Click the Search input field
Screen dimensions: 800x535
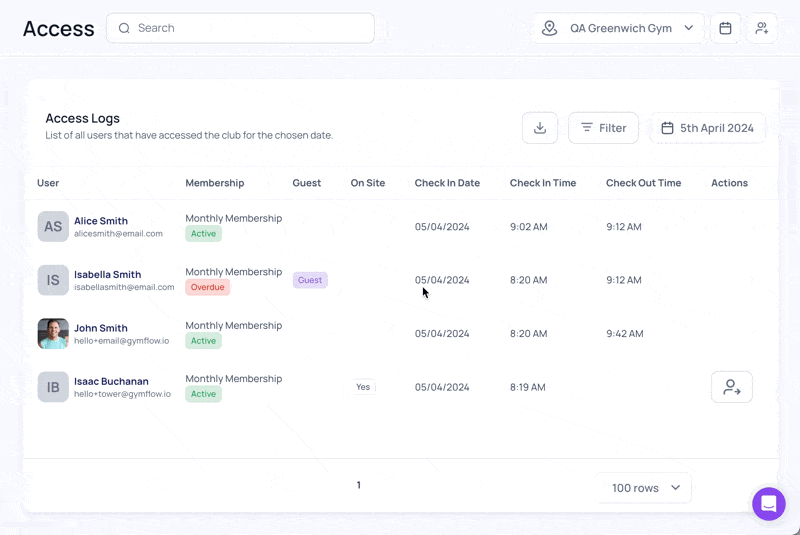coord(240,28)
